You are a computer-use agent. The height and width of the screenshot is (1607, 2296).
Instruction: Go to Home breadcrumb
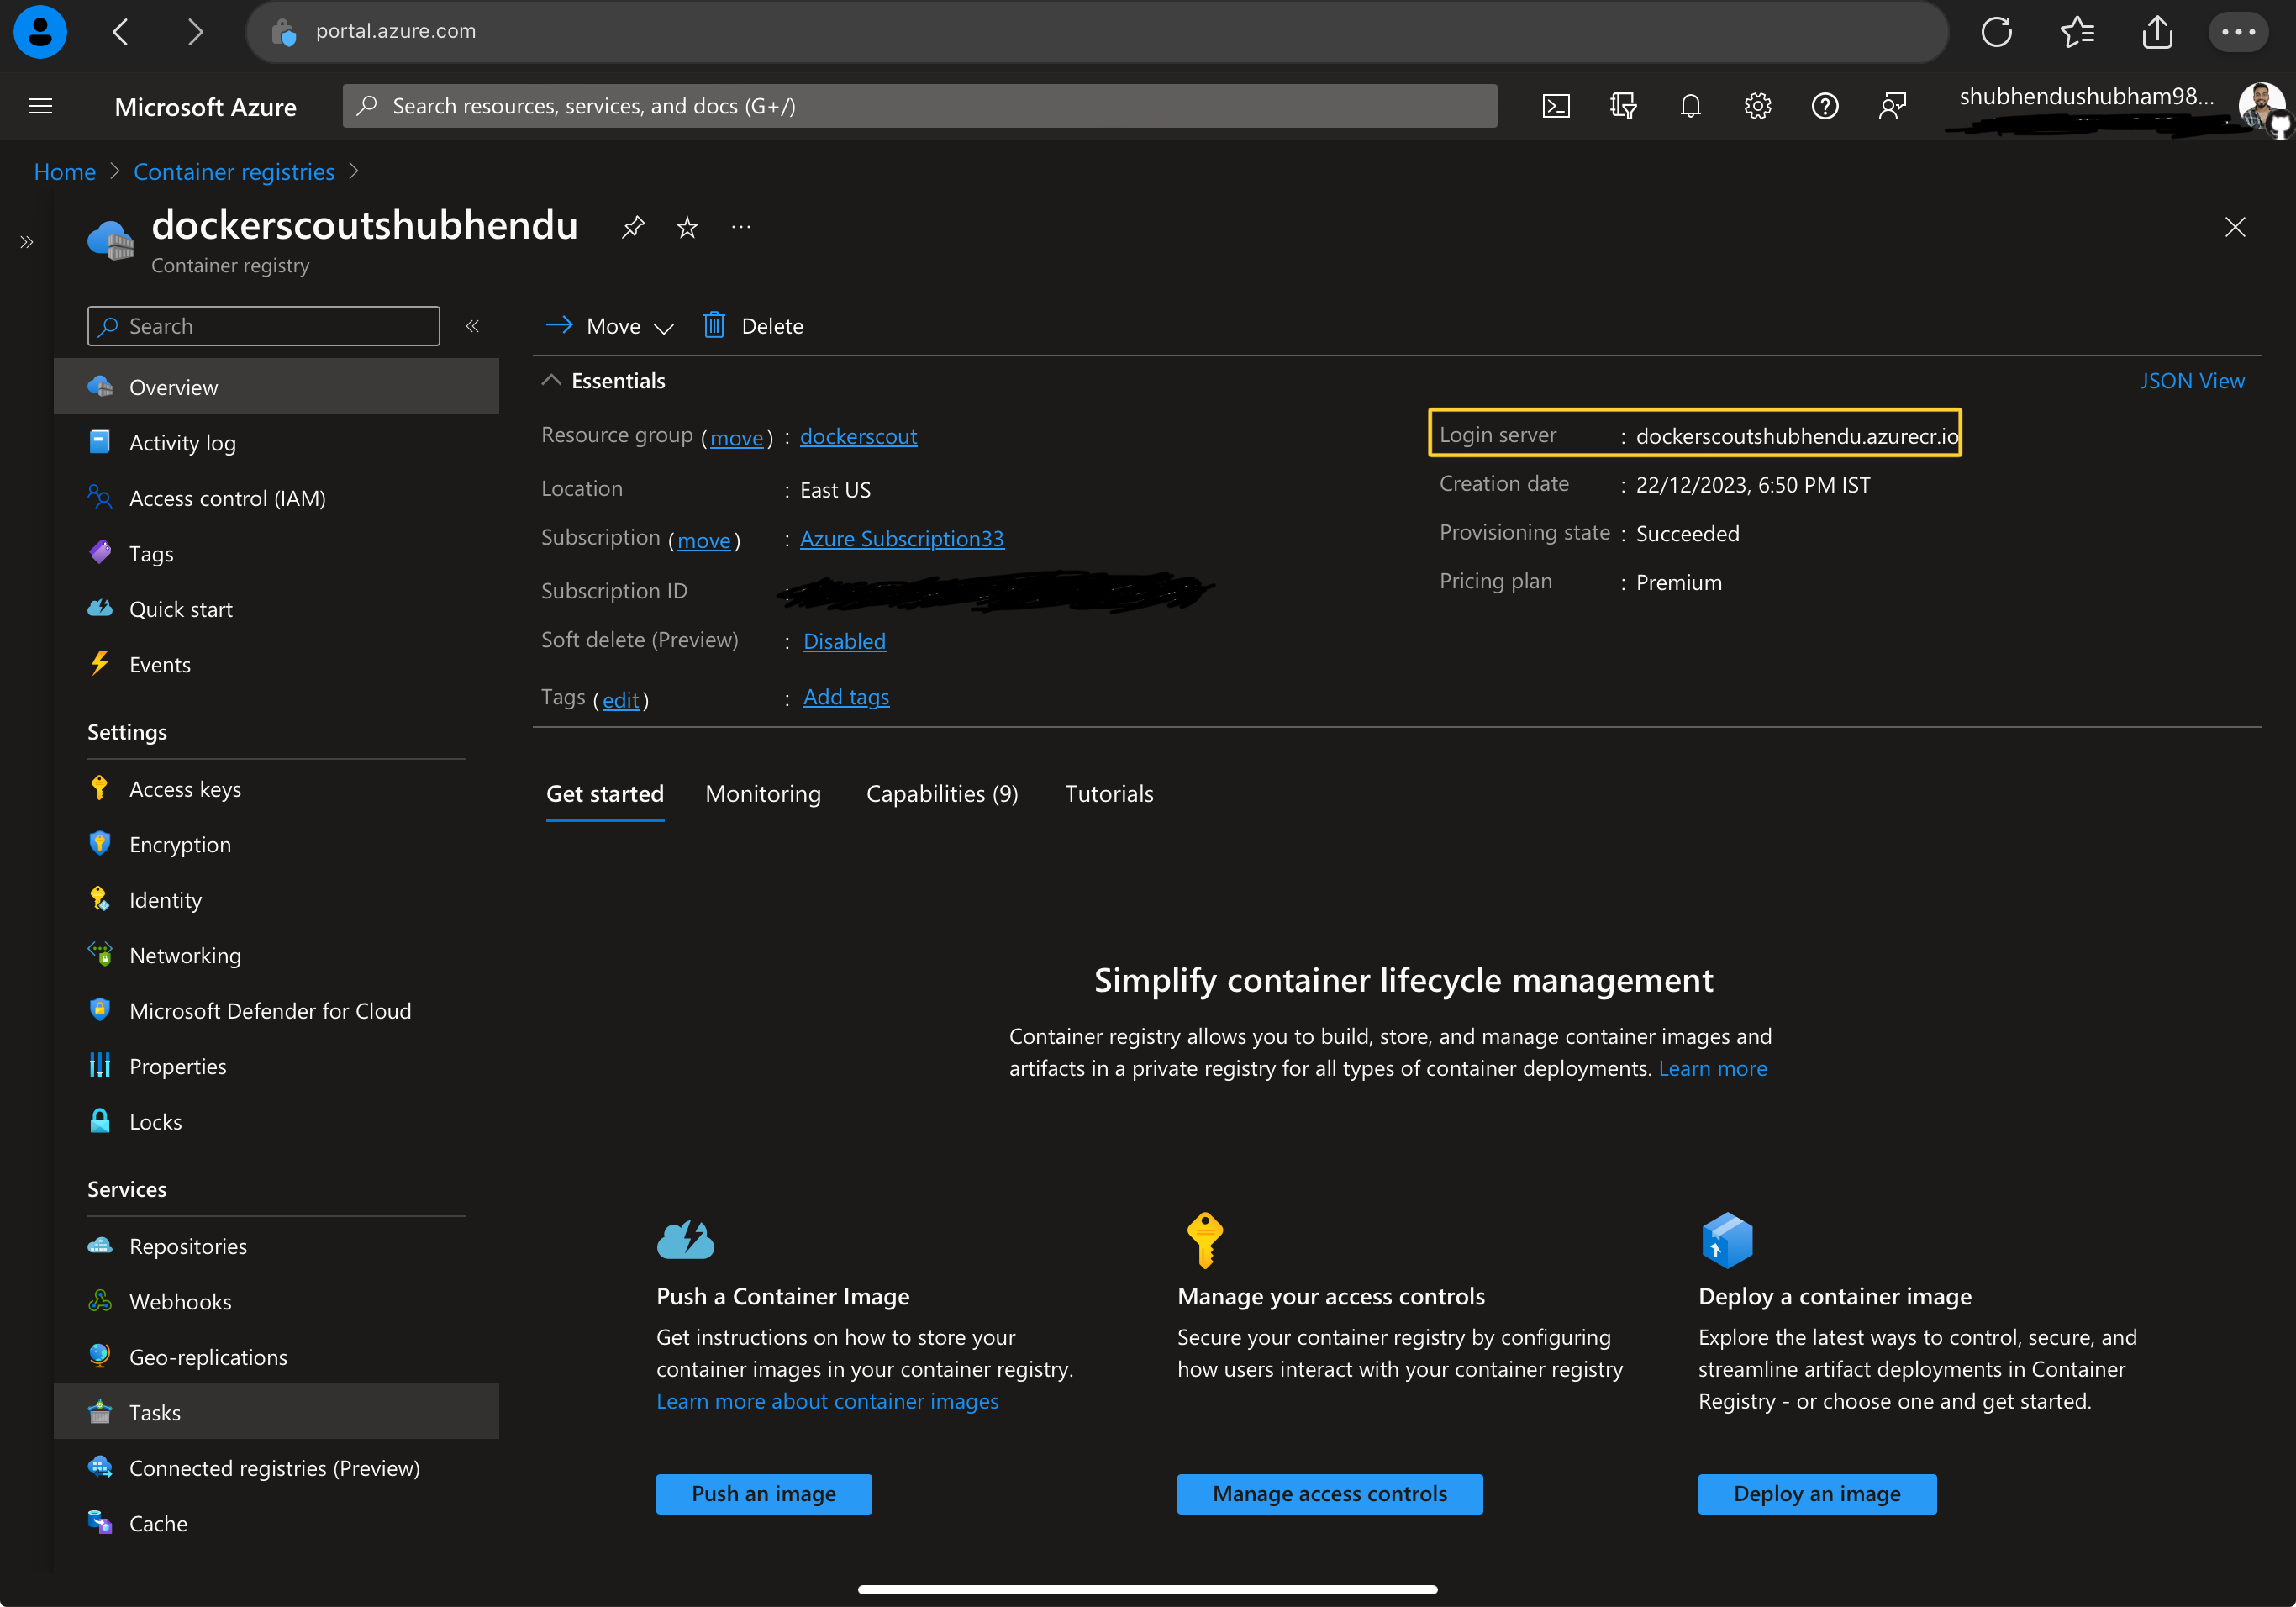(65, 172)
